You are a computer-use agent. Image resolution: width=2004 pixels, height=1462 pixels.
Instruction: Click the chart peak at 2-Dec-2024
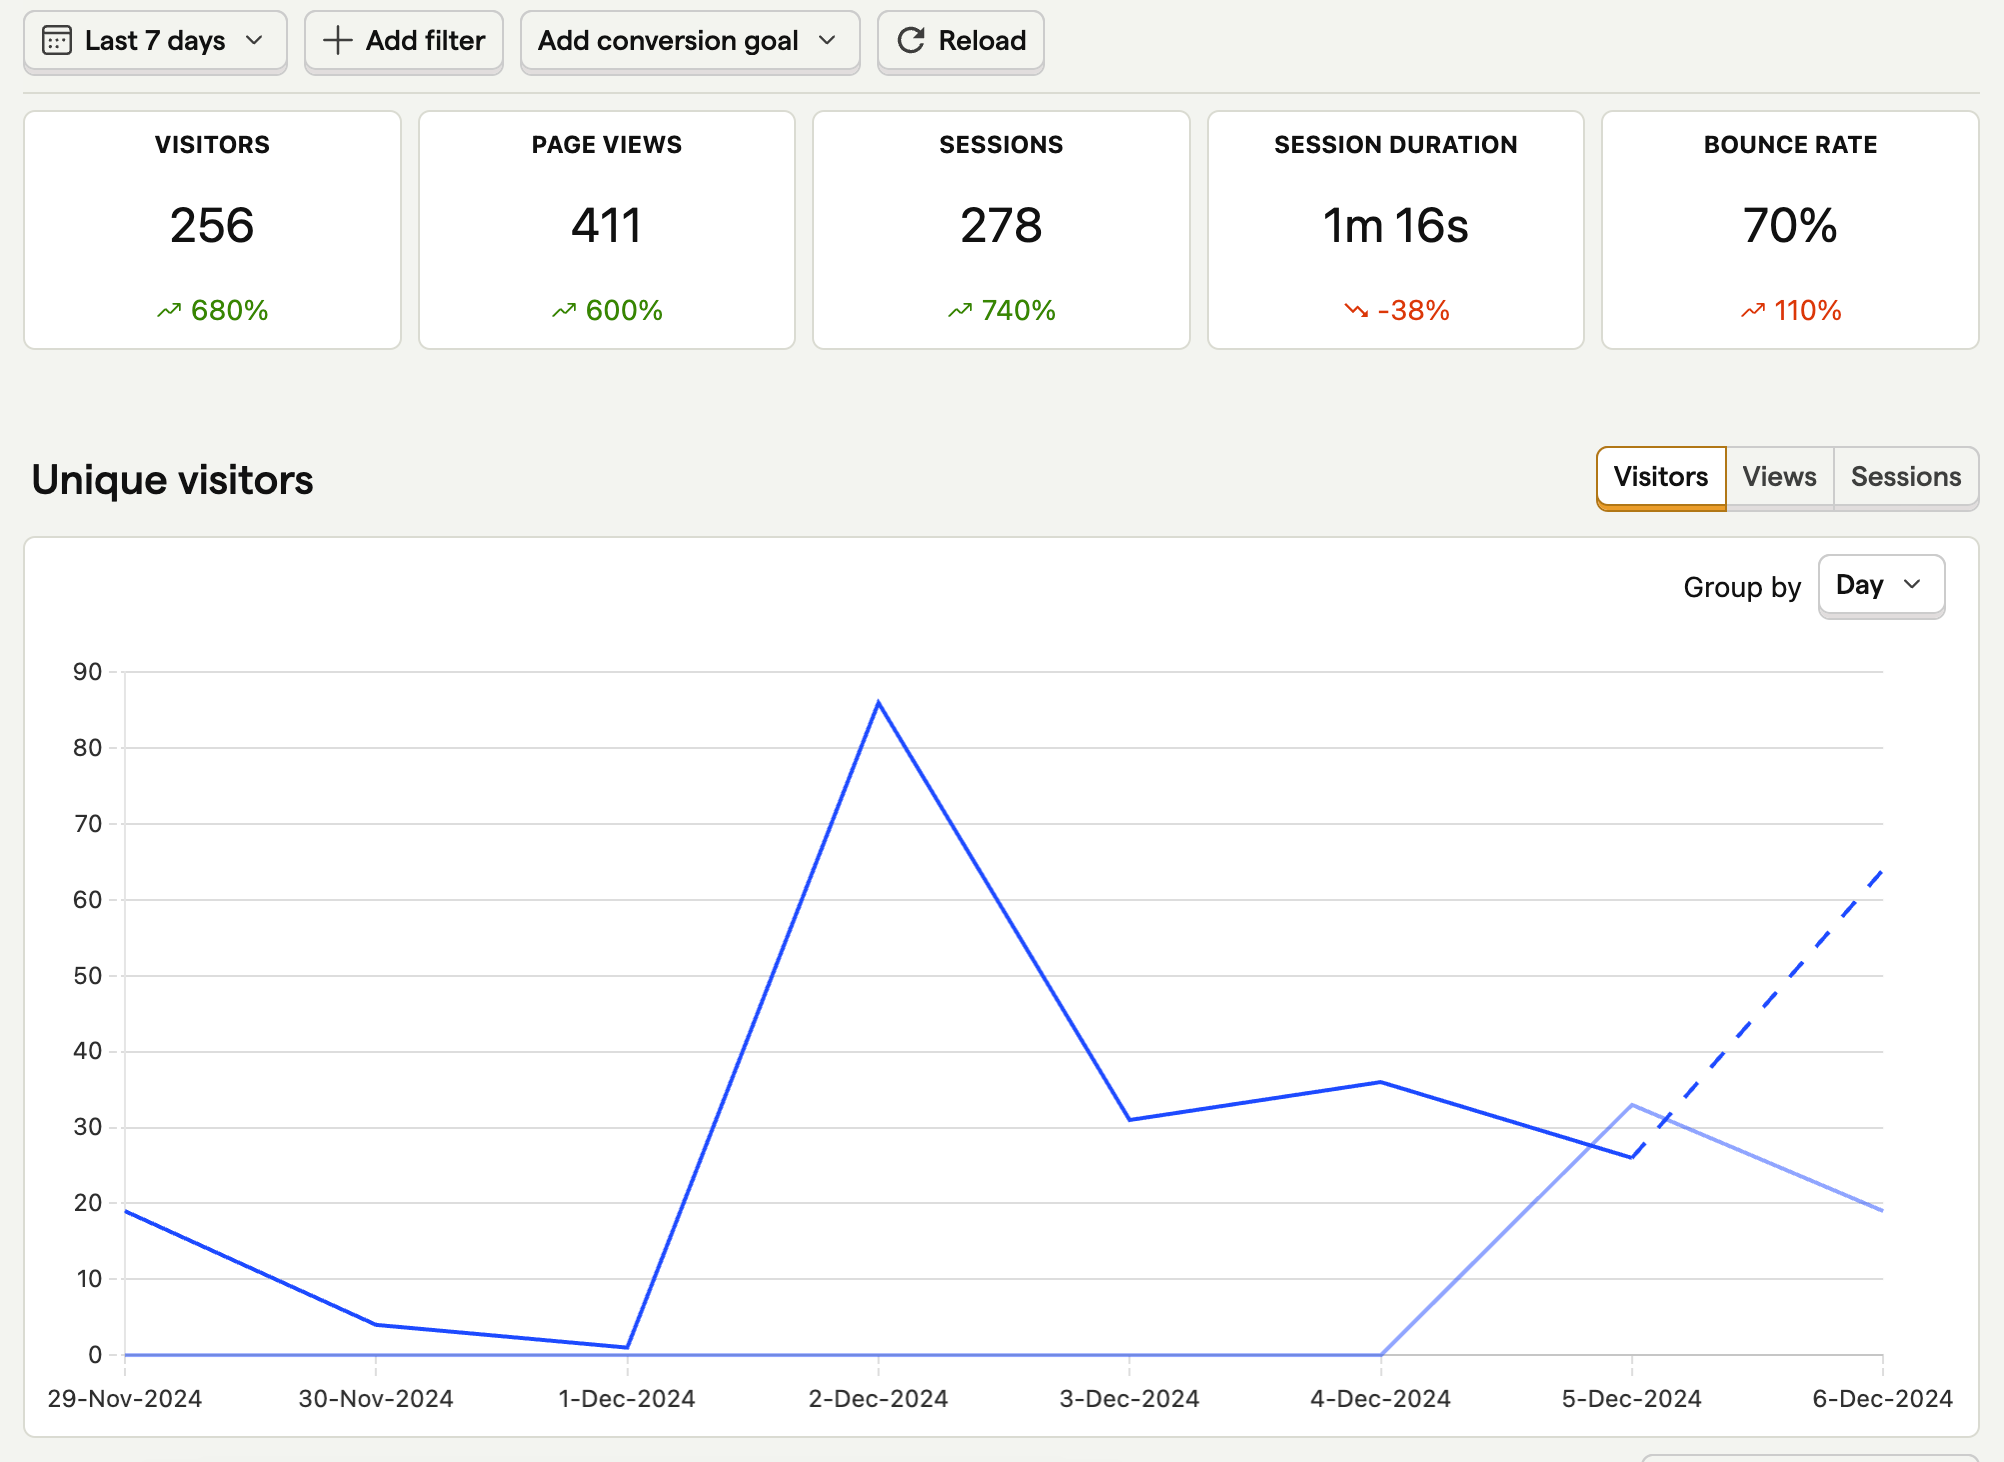click(x=878, y=703)
